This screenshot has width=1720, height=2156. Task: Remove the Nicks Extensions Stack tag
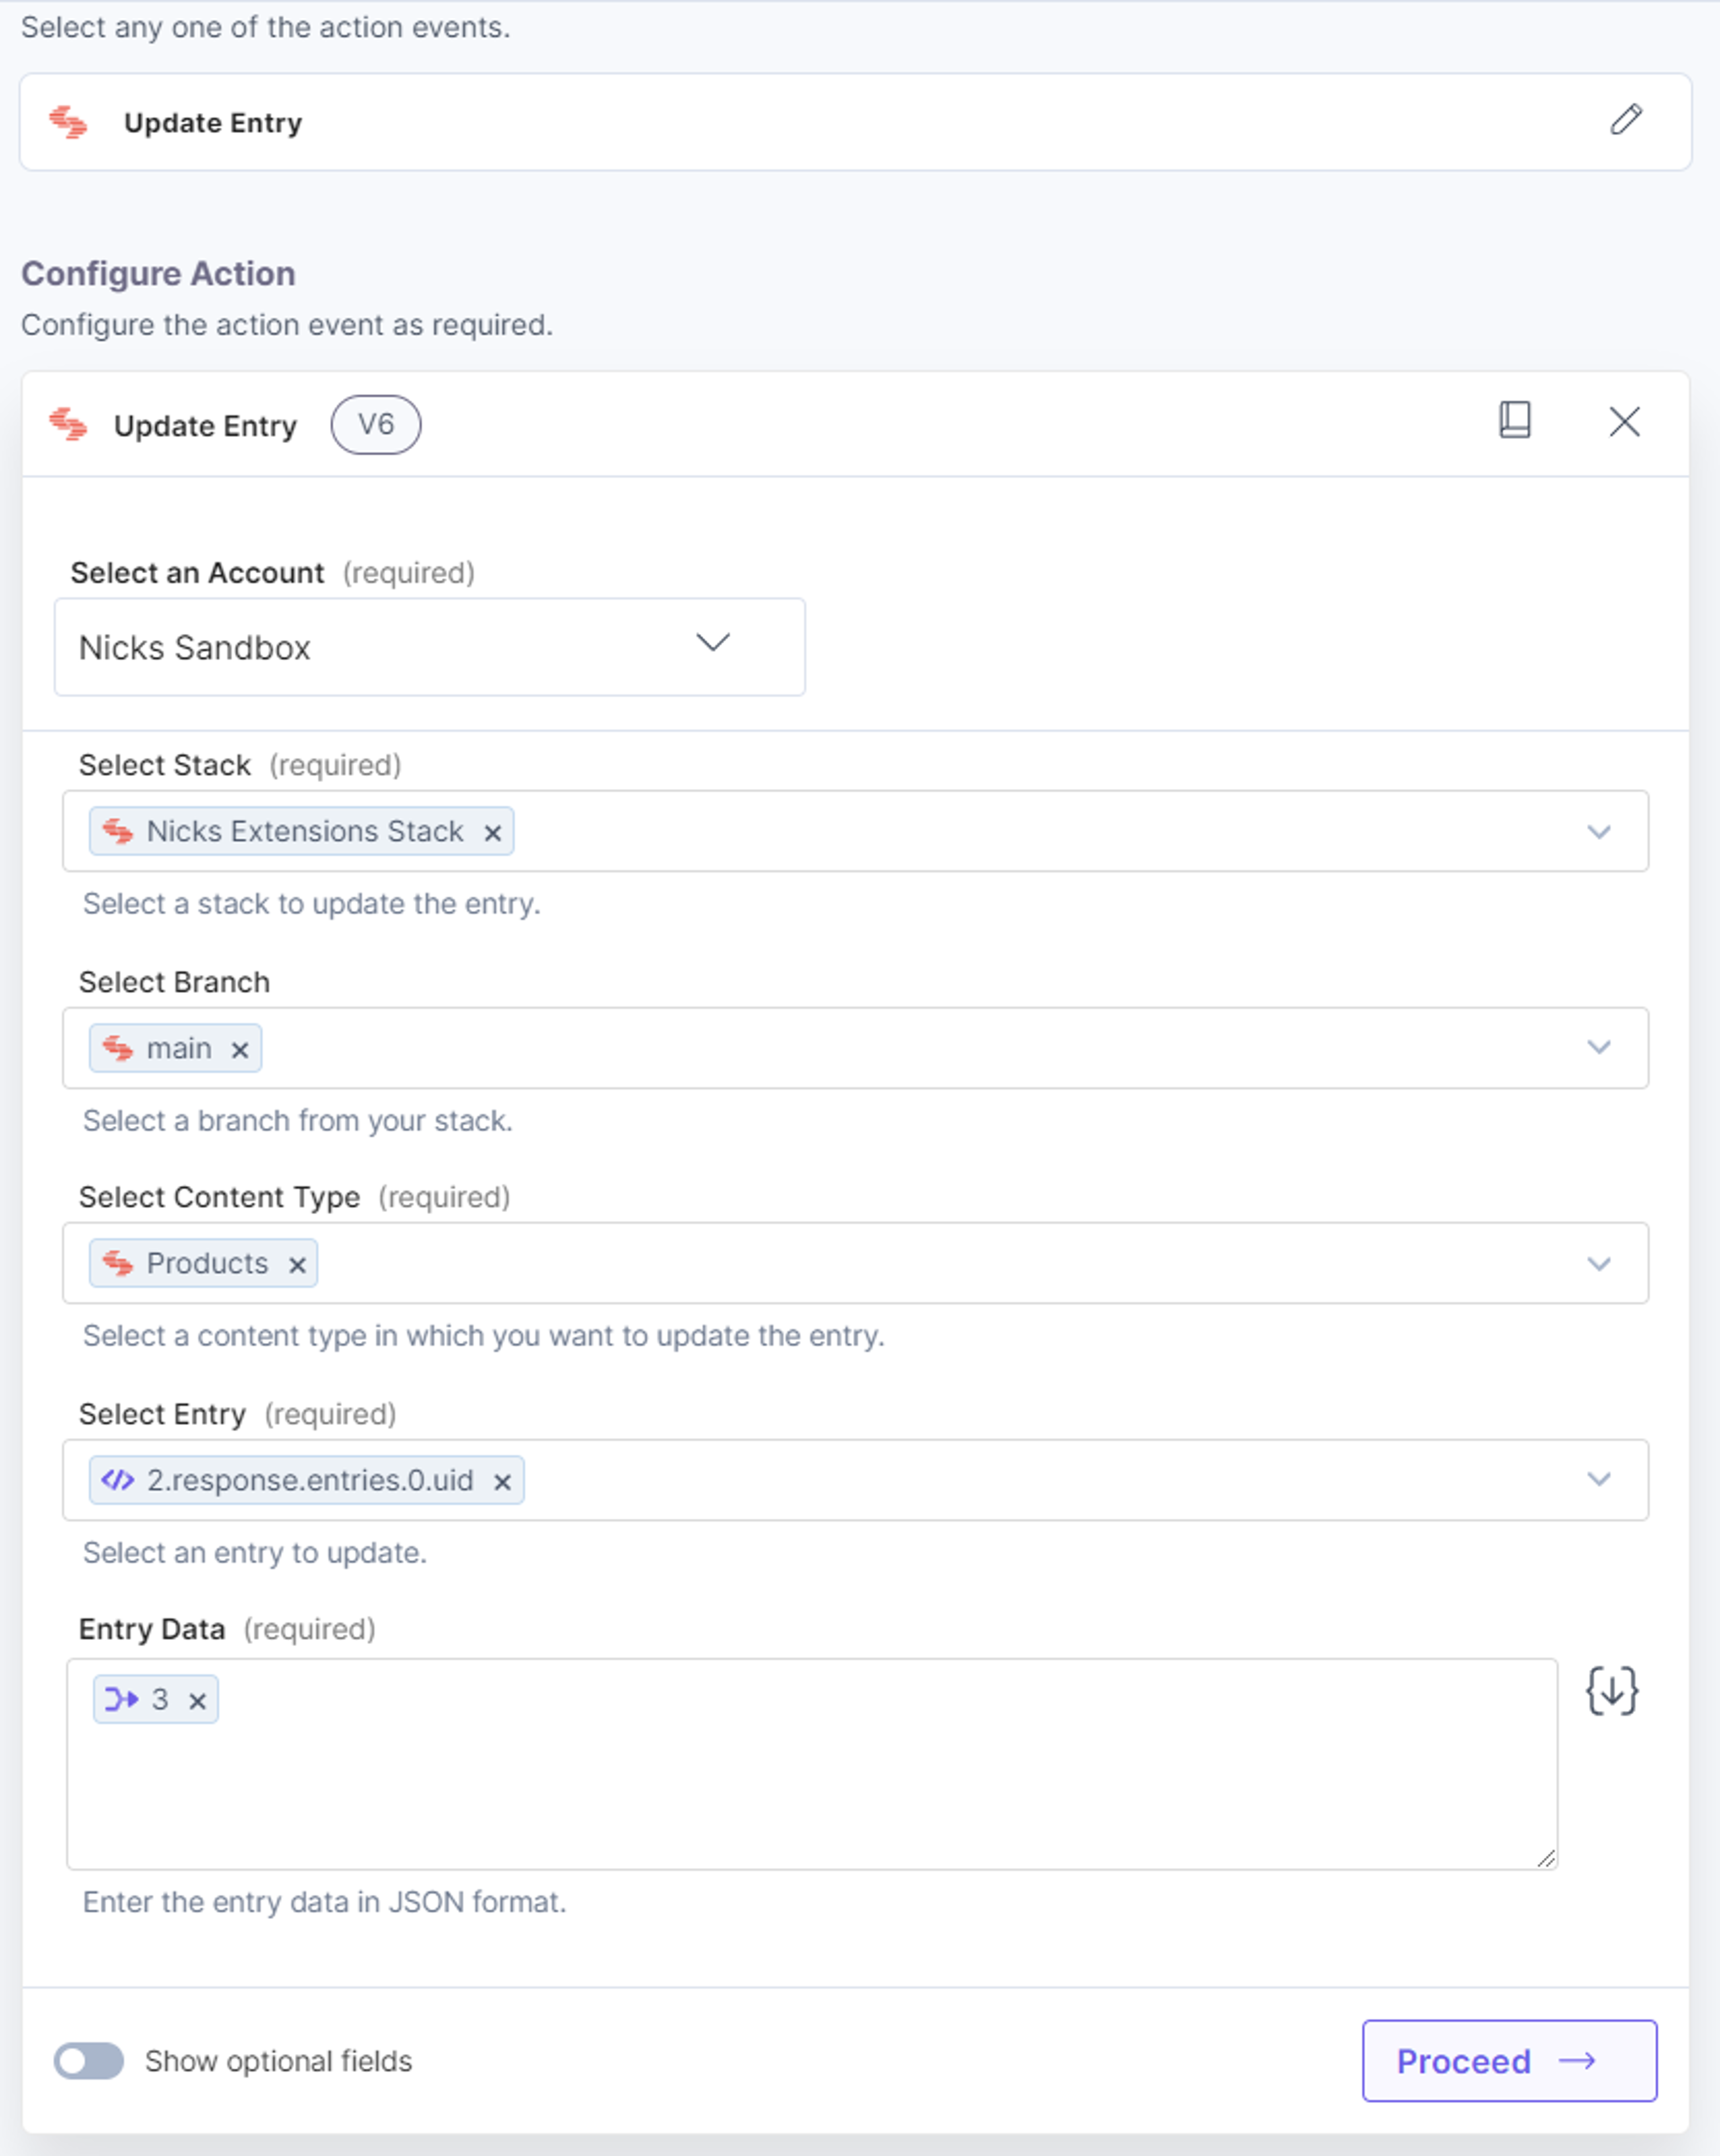[x=492, y=833]
